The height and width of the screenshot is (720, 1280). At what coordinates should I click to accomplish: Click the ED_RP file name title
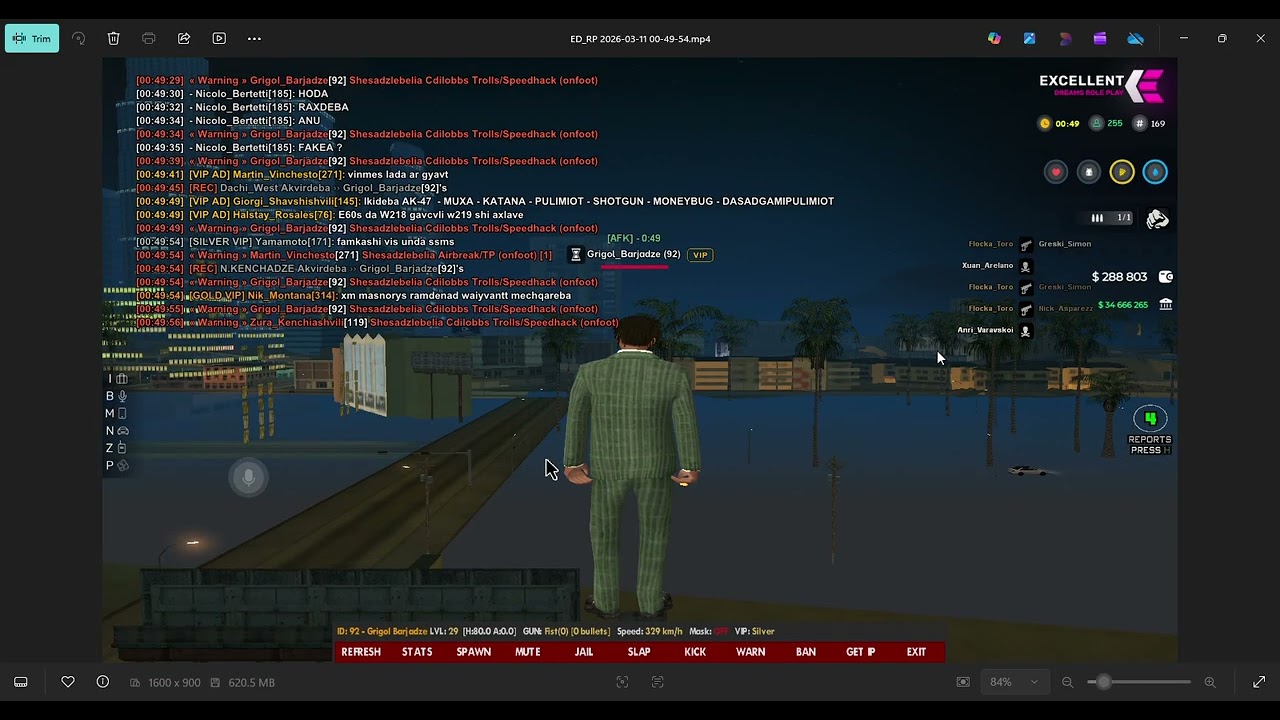point(640,39)
